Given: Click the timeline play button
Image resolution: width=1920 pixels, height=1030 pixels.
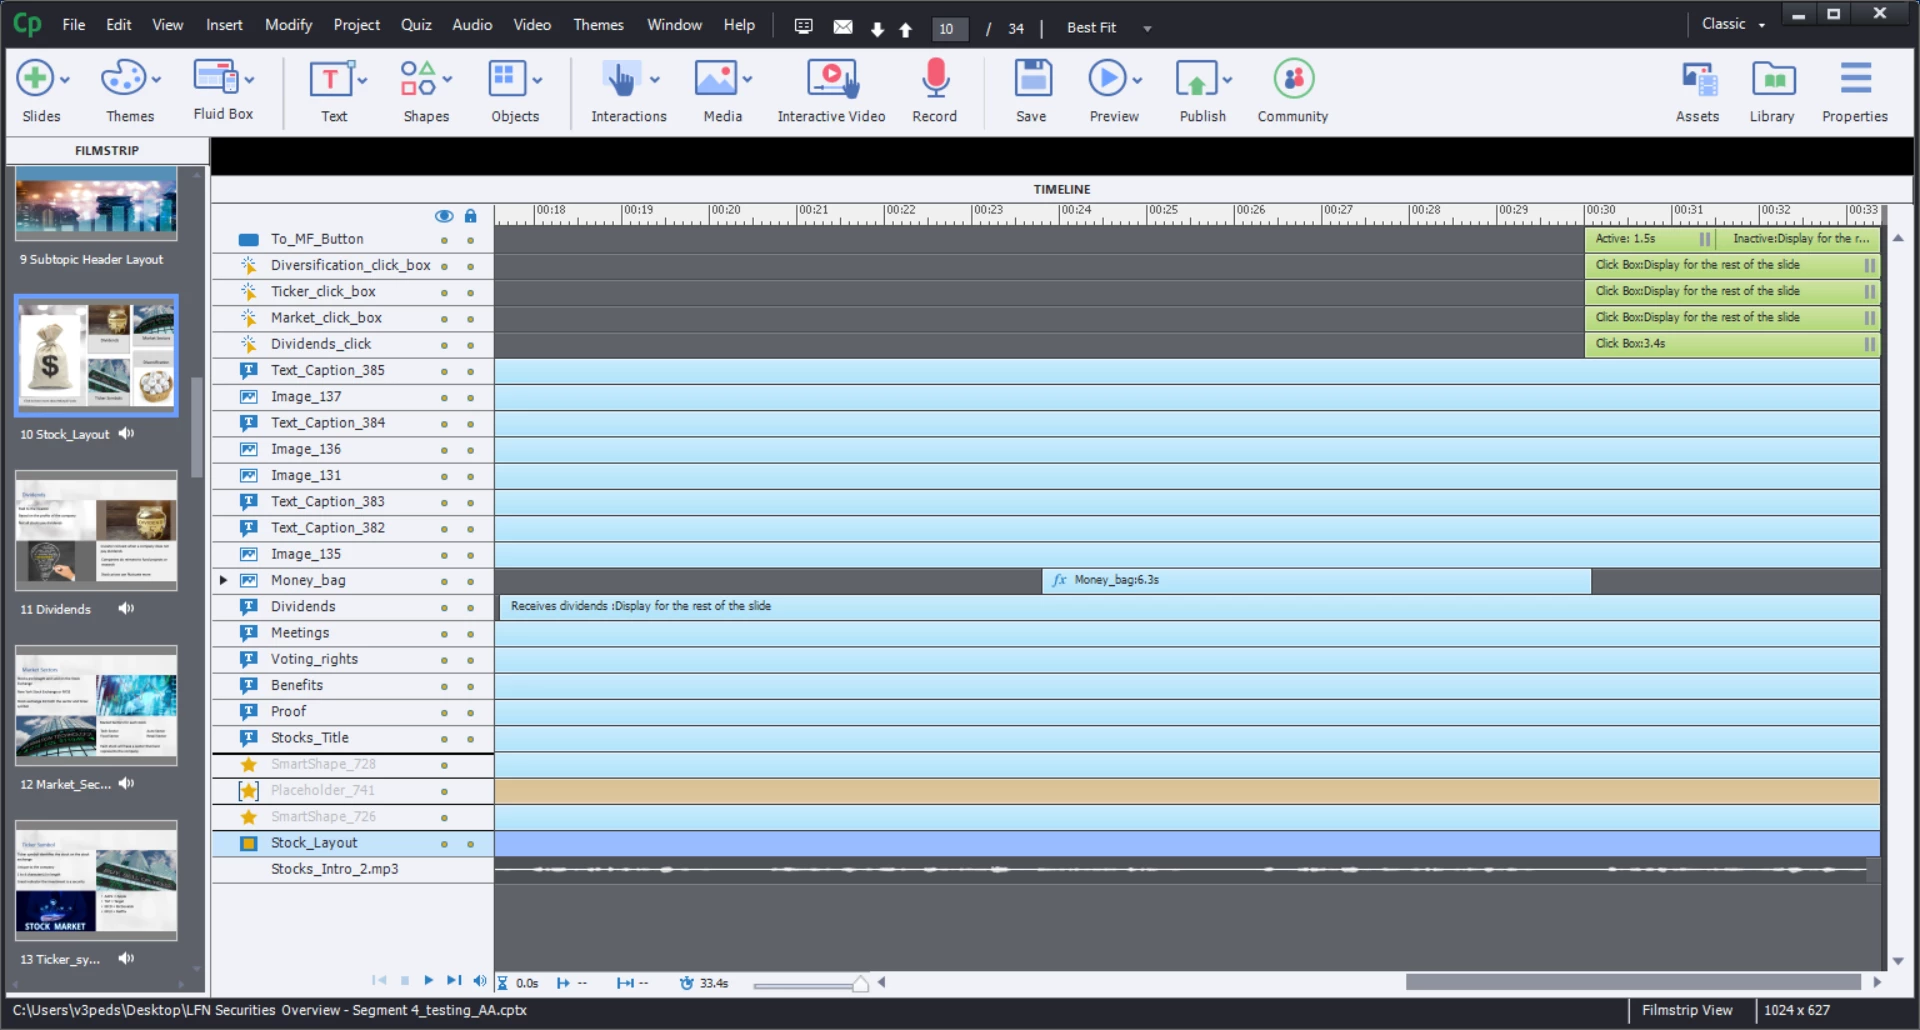Looking at the screenshot, I should click(428, 981).
